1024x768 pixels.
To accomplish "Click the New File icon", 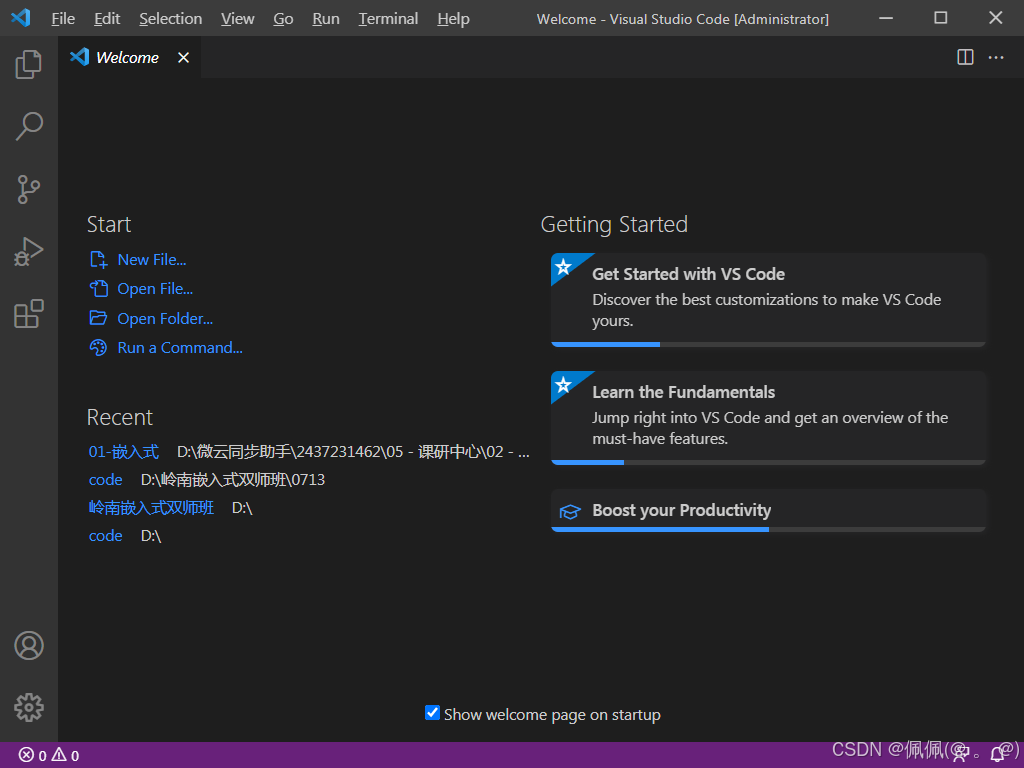I will [99, 260].
